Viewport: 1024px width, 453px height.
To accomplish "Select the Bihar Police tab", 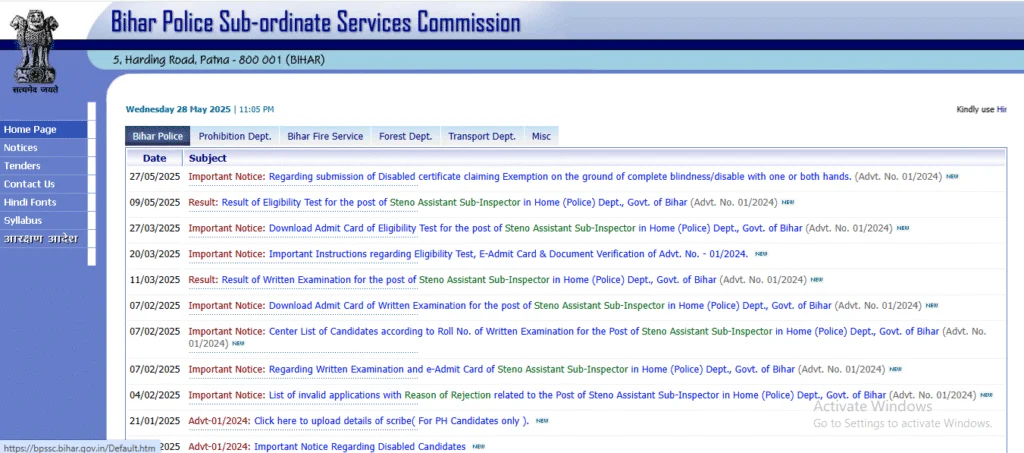I will (157, 136).
